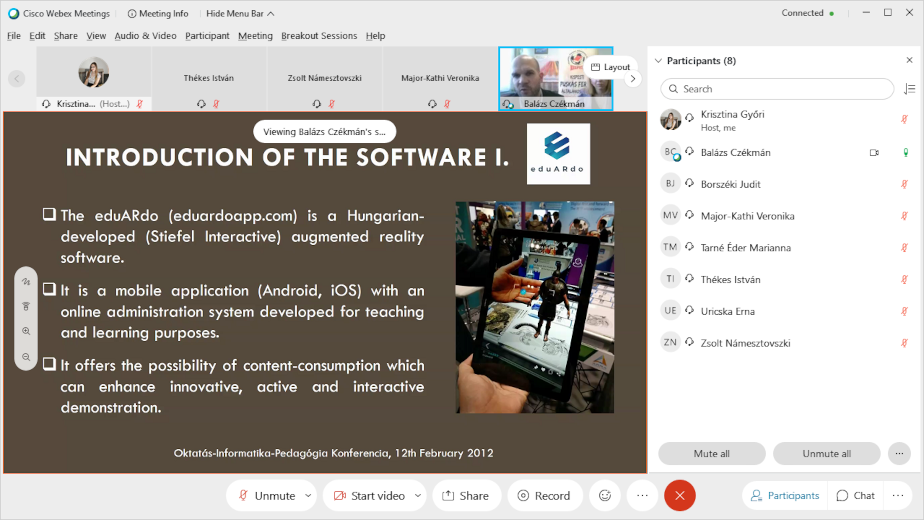Screen dimensions: 924x520
Task: Click the Share content button
Action: (466, 496)
